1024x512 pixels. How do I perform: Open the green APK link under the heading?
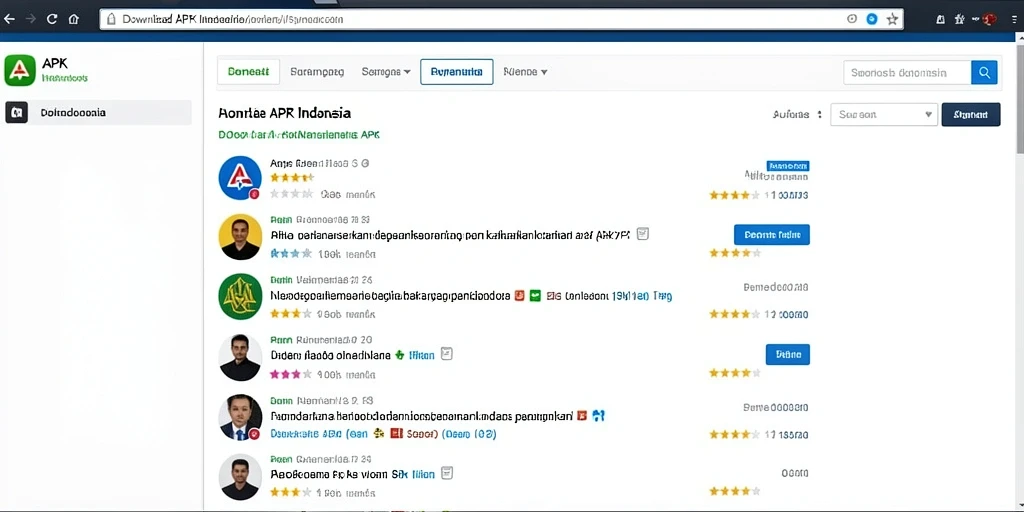pos(299,135)
